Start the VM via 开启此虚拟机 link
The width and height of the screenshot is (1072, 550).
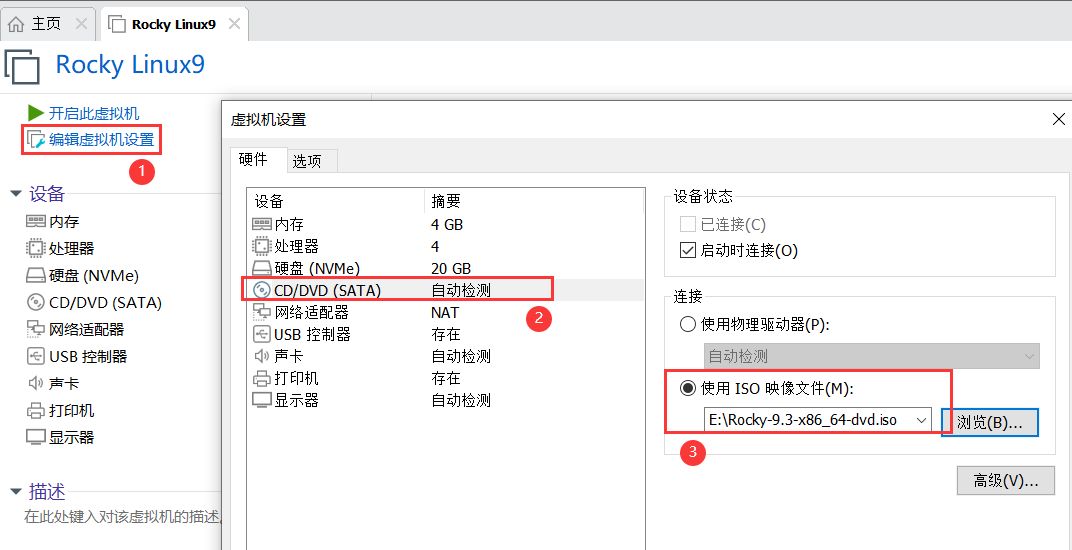pyautogui.click(x=94, y=114)
